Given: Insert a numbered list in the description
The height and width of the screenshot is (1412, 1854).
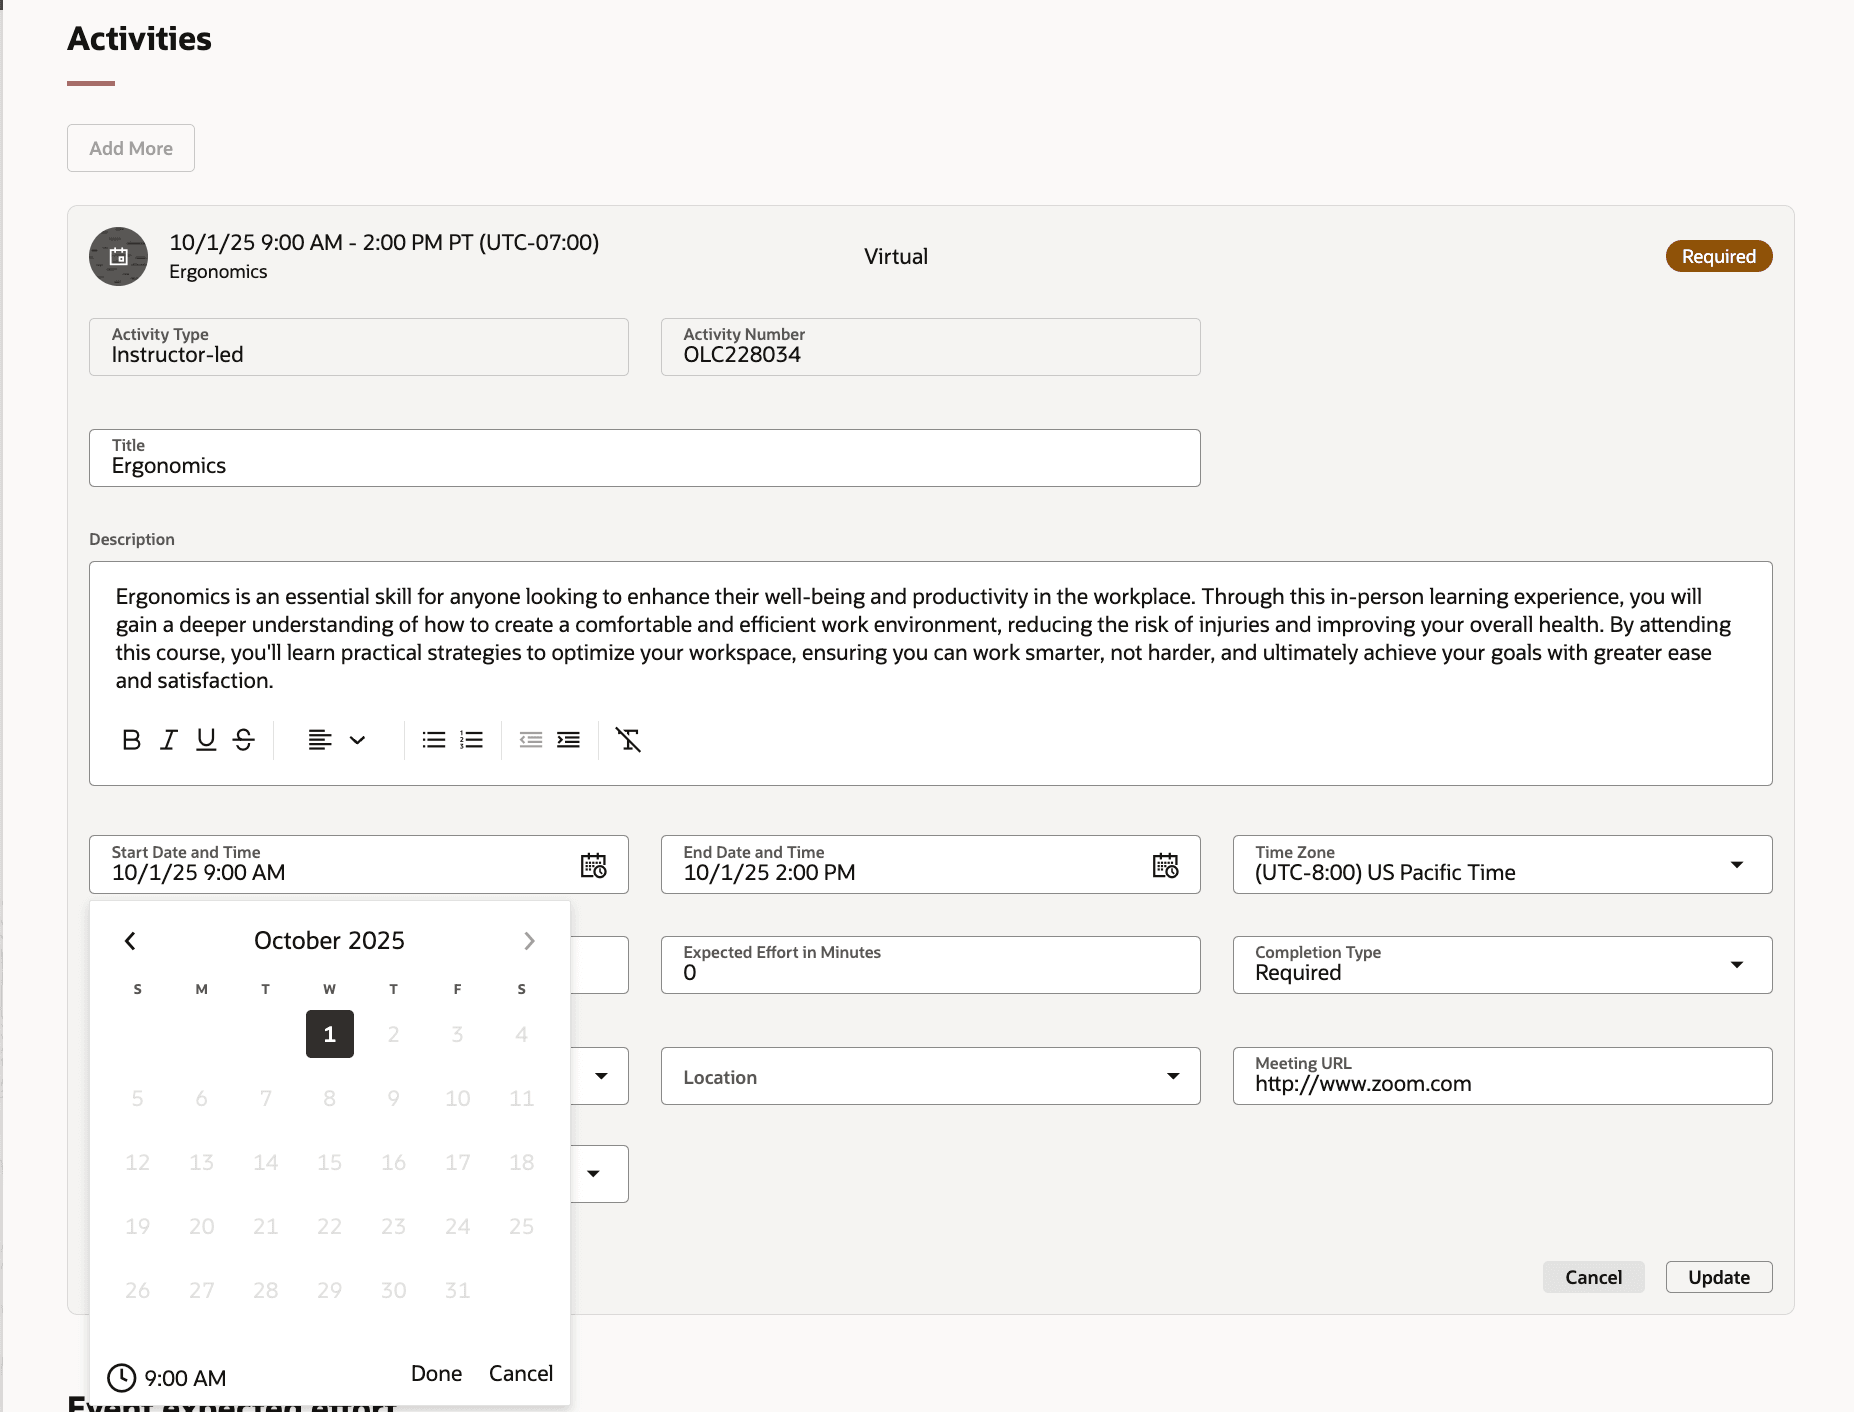Looking at the screenshot, I should [470, 740].
